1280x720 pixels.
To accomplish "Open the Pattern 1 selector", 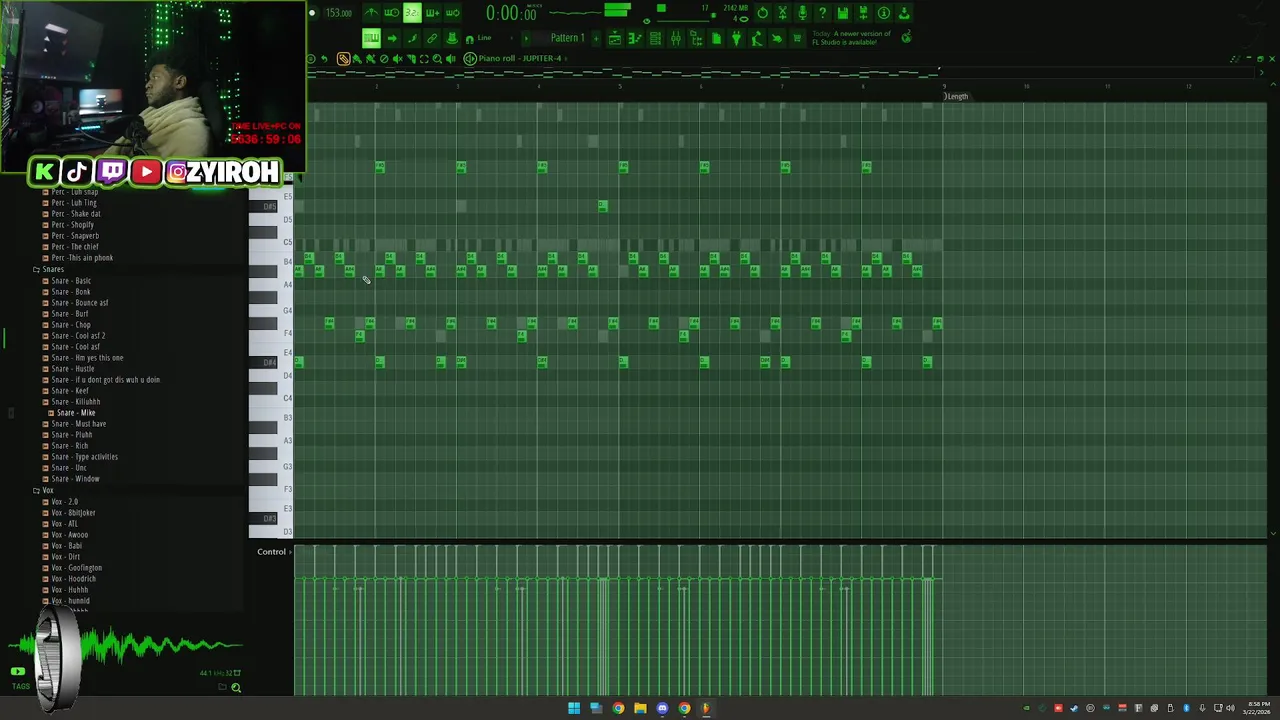I will click(x=567, y=38).
